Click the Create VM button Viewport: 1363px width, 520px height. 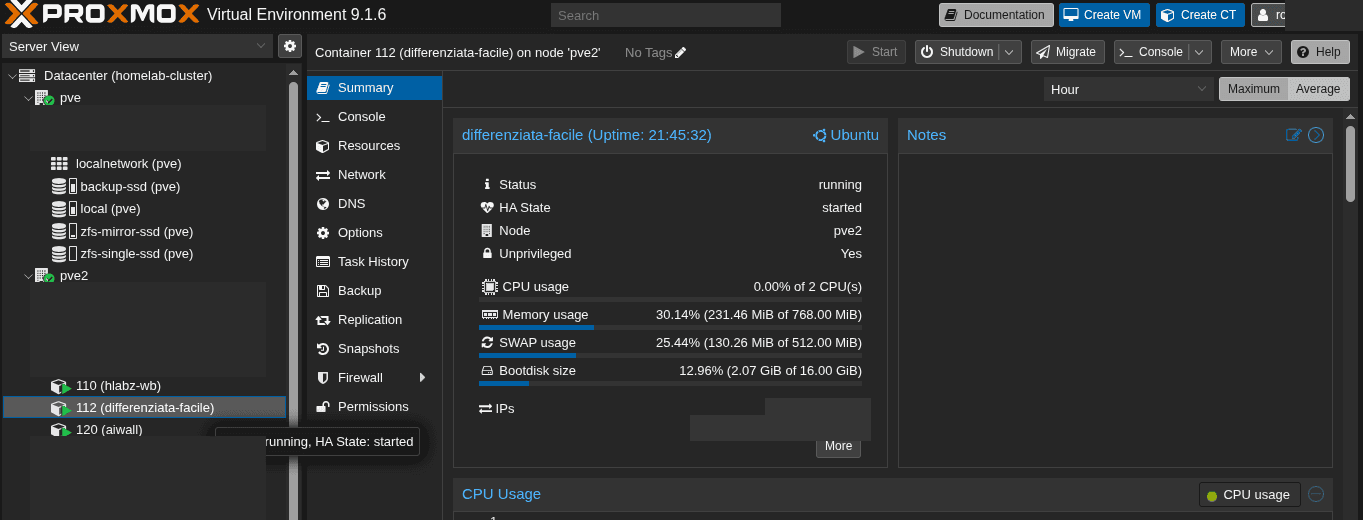(x=1104, y=15)
